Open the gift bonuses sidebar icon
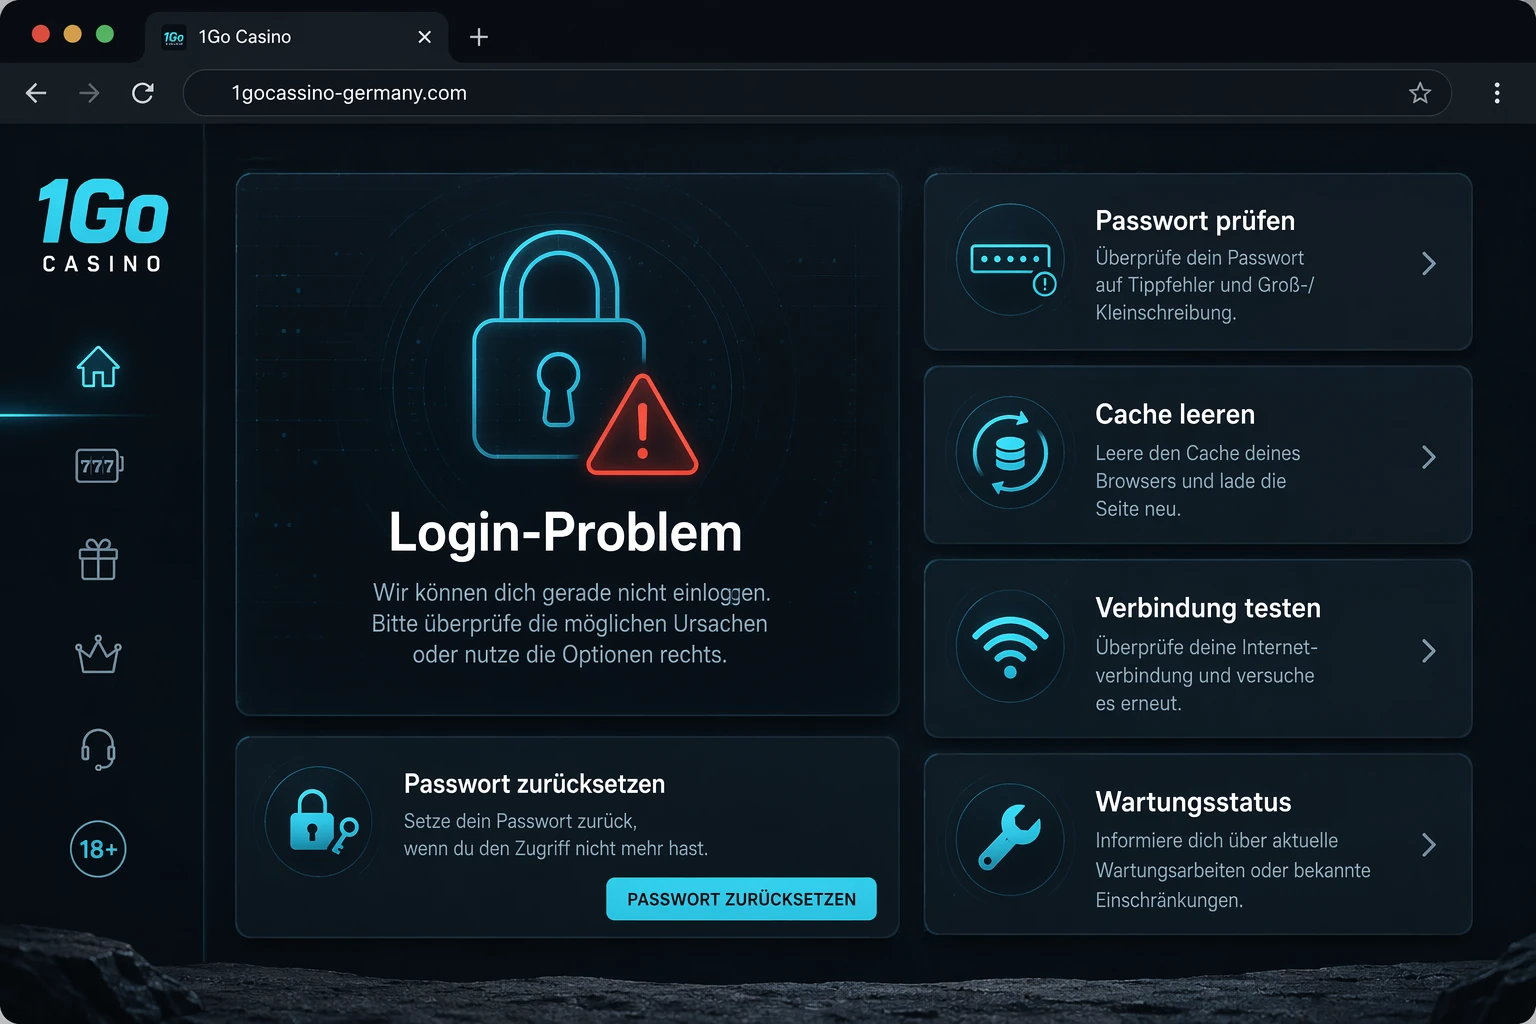 (98, 559)
